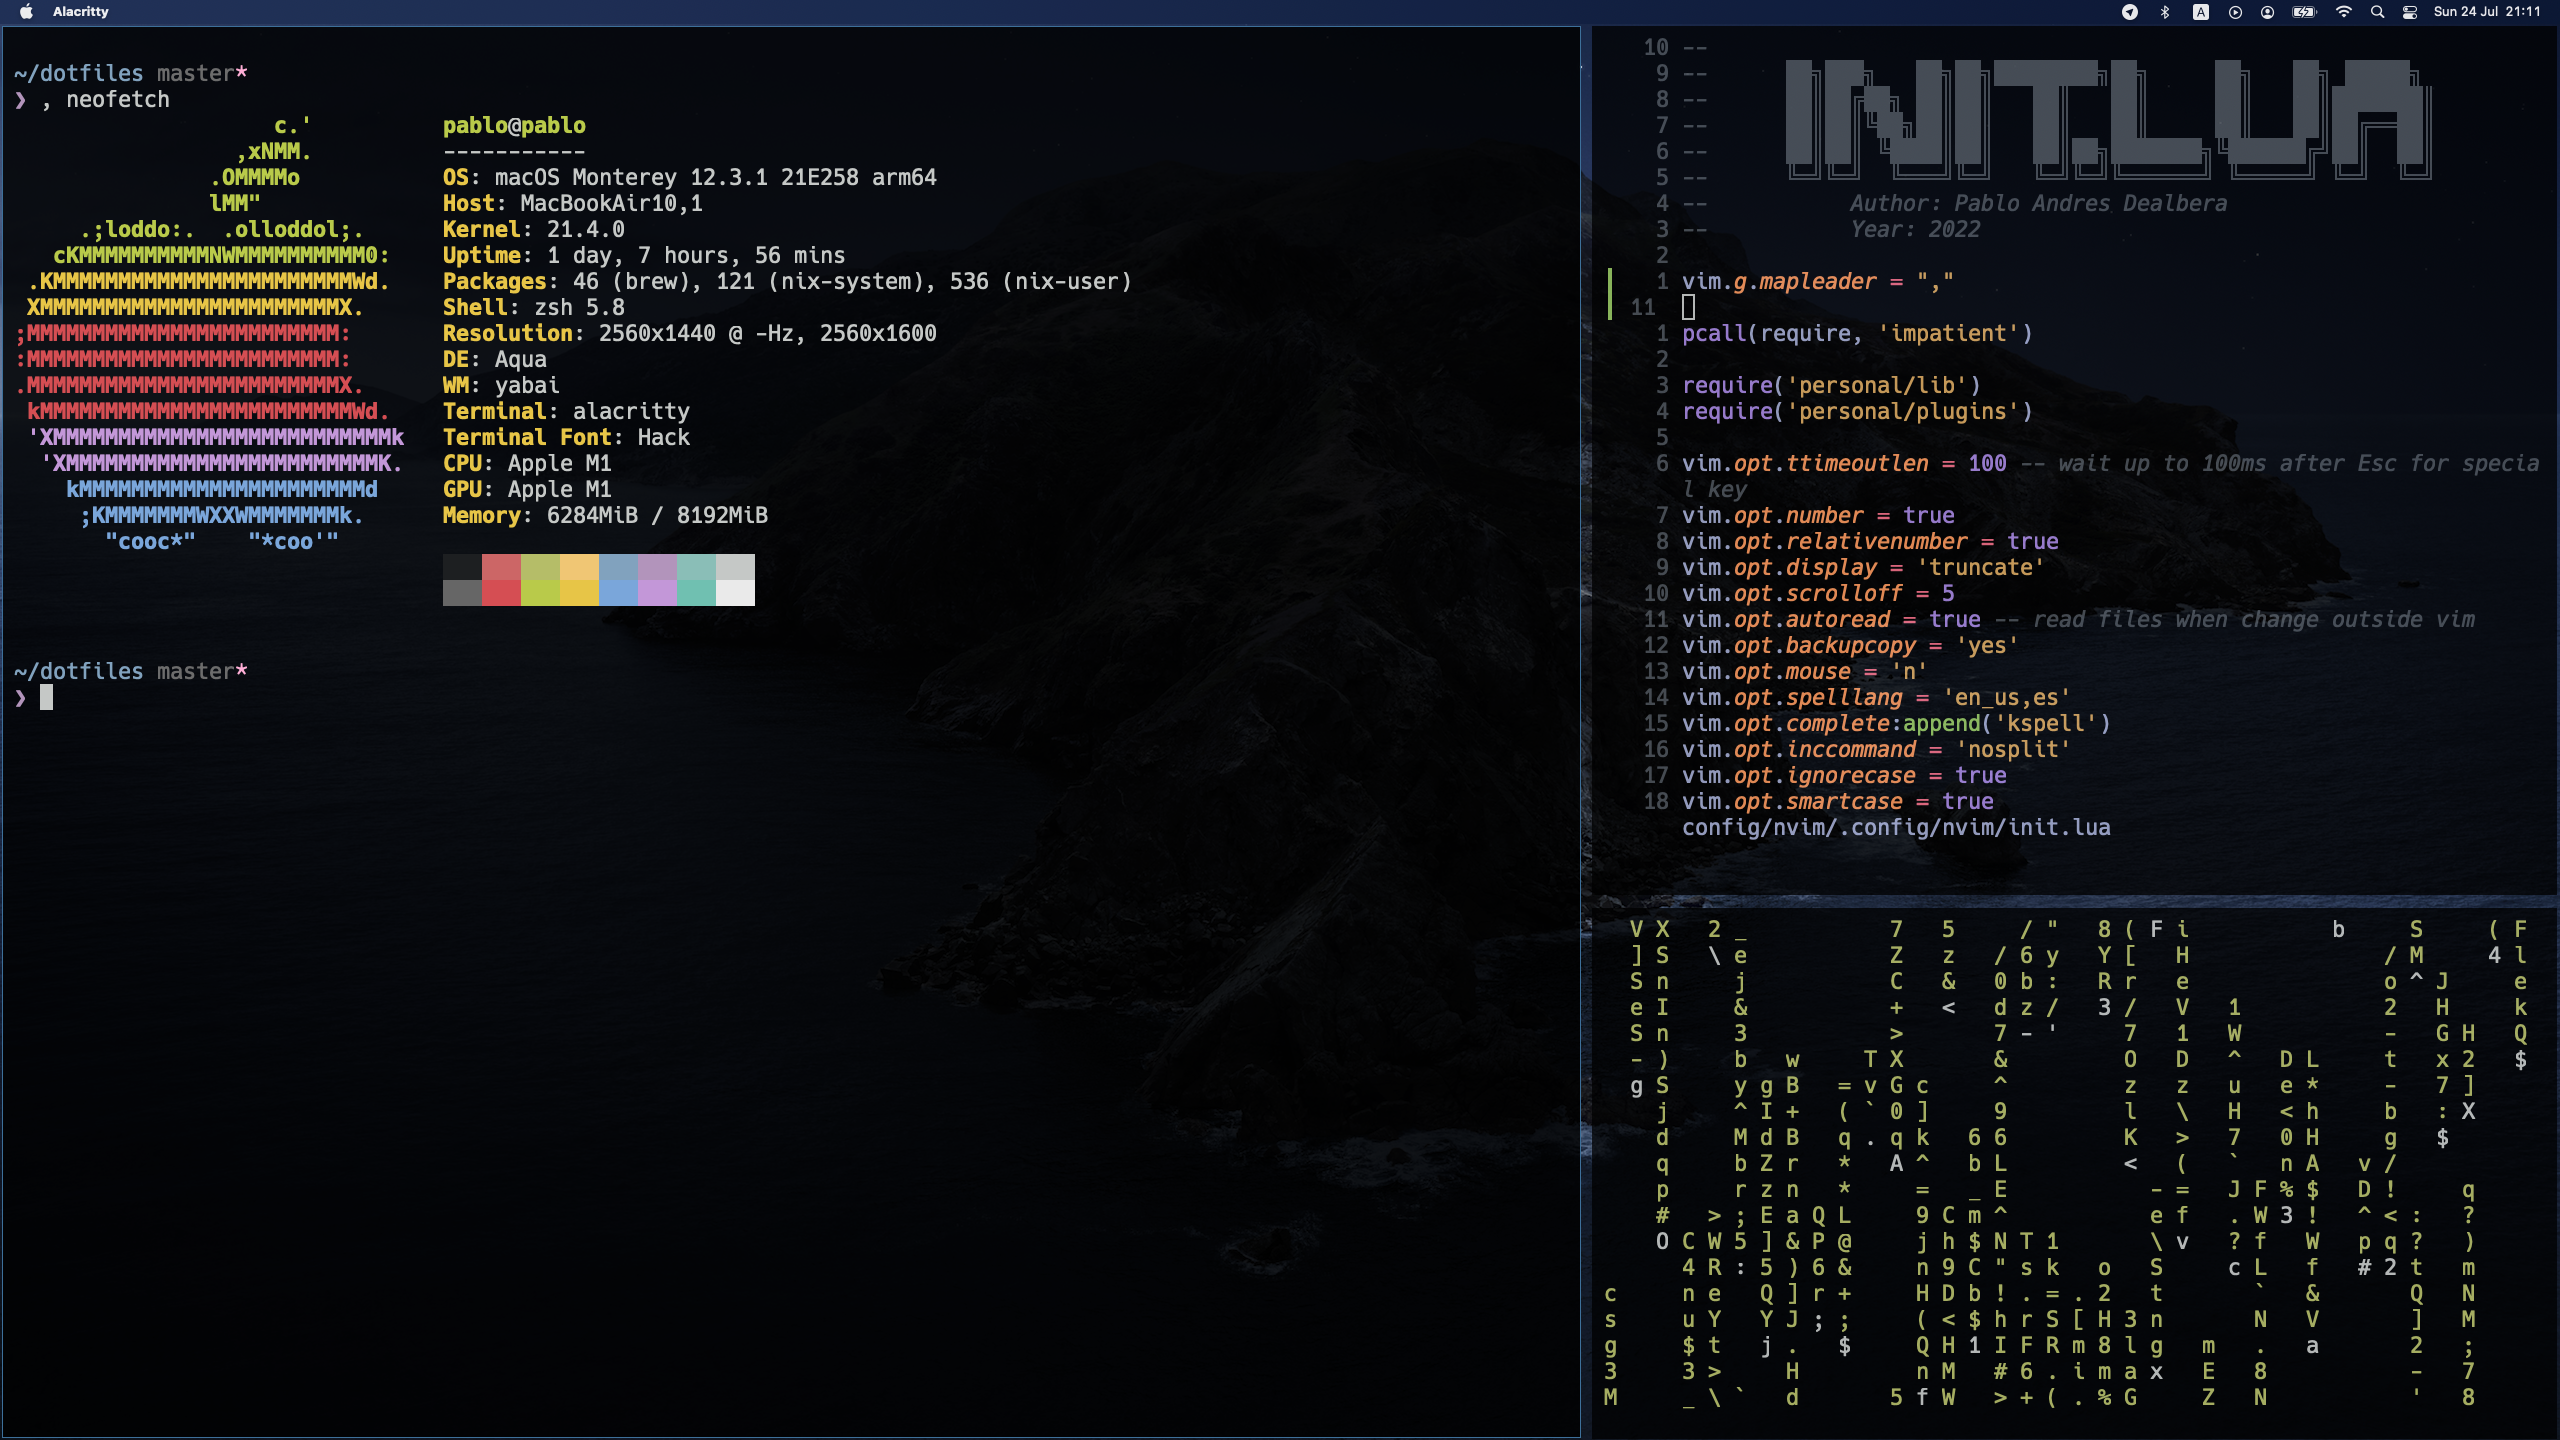Open Spotlight search from menu bar
The height and width of the screenshot is (1440, 2560).
2378,12
